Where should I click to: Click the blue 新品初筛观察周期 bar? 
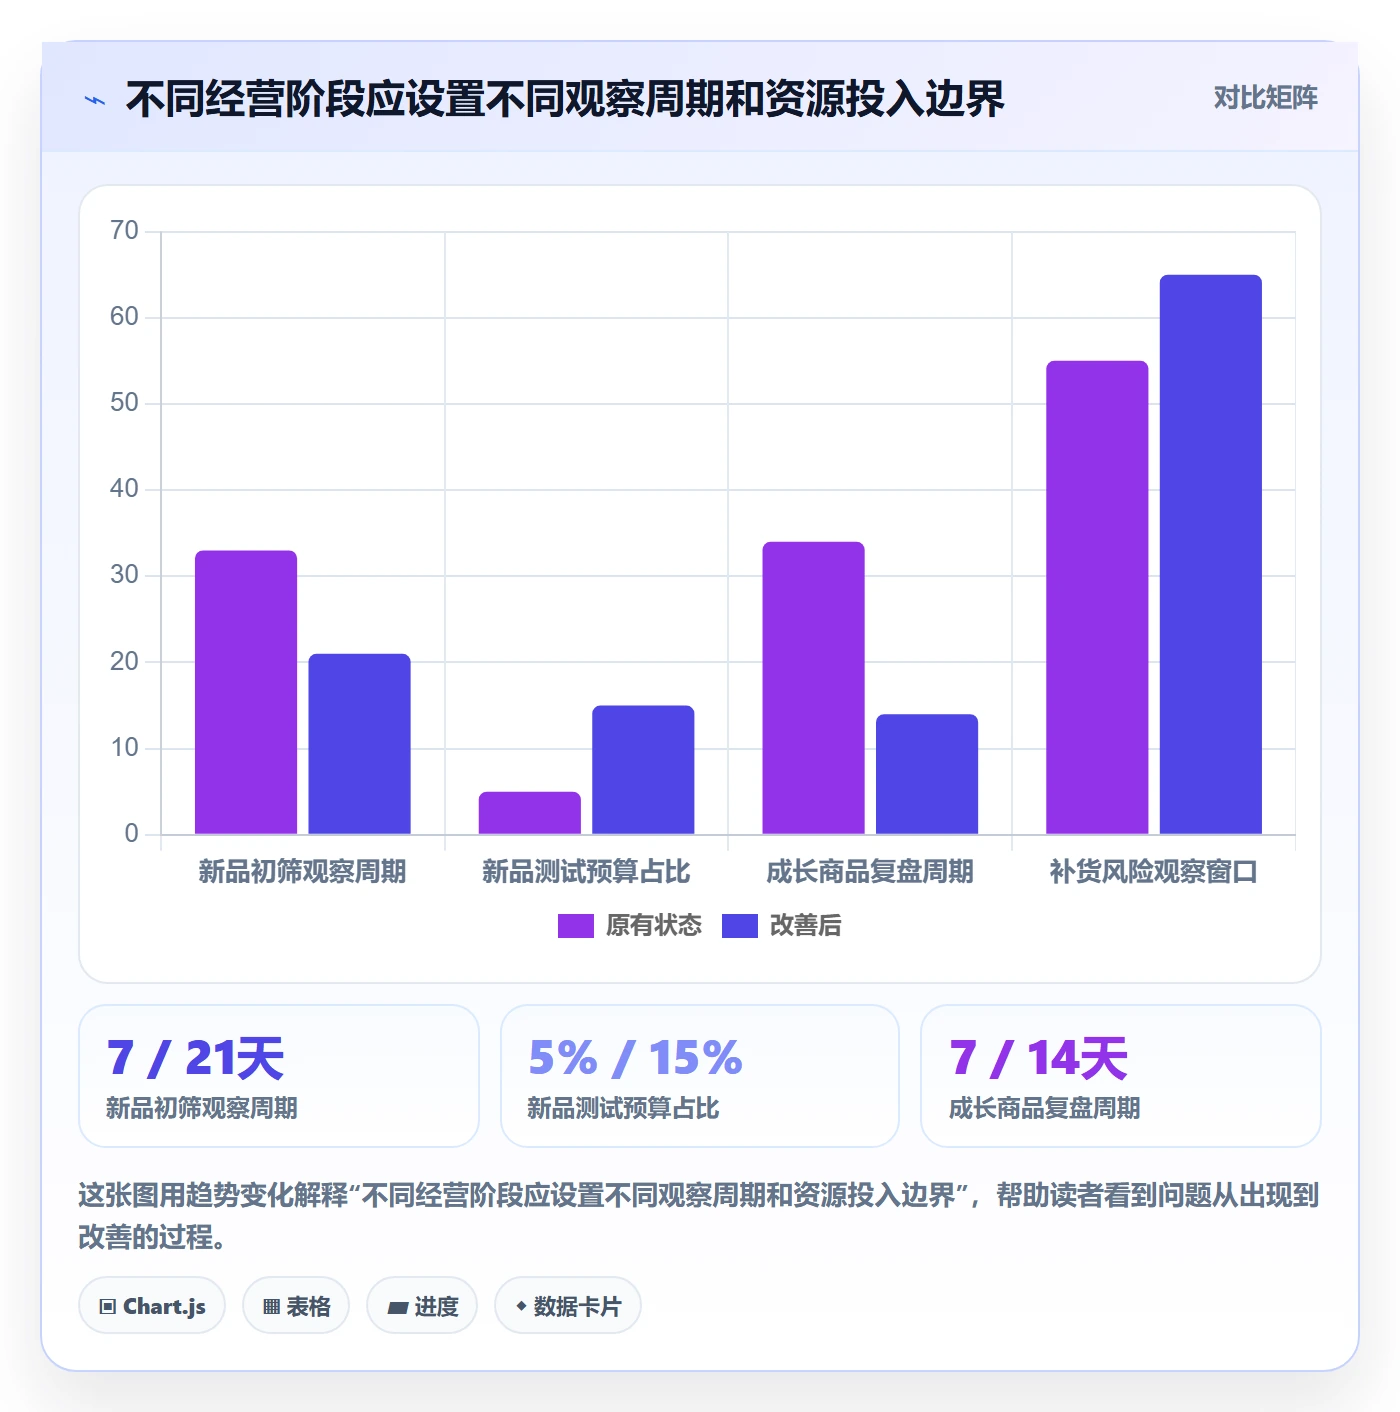(359, 744)
